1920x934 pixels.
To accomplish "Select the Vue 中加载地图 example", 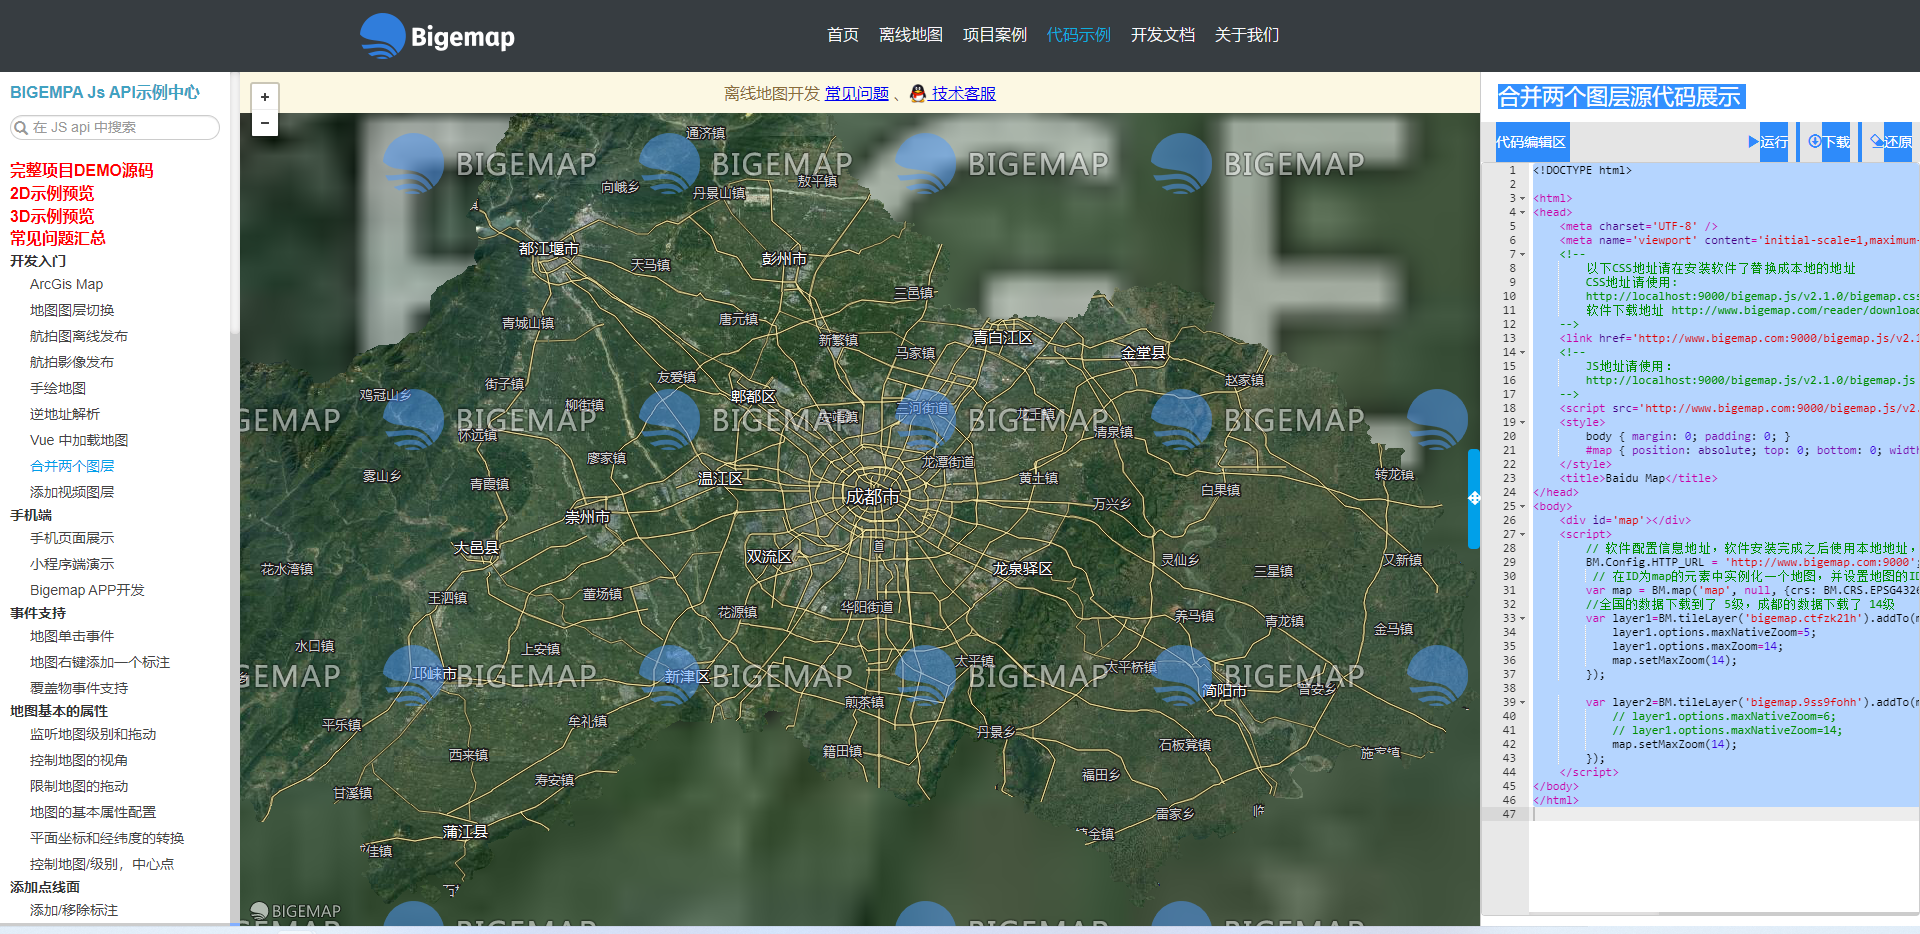I will [x=79, y=440].
